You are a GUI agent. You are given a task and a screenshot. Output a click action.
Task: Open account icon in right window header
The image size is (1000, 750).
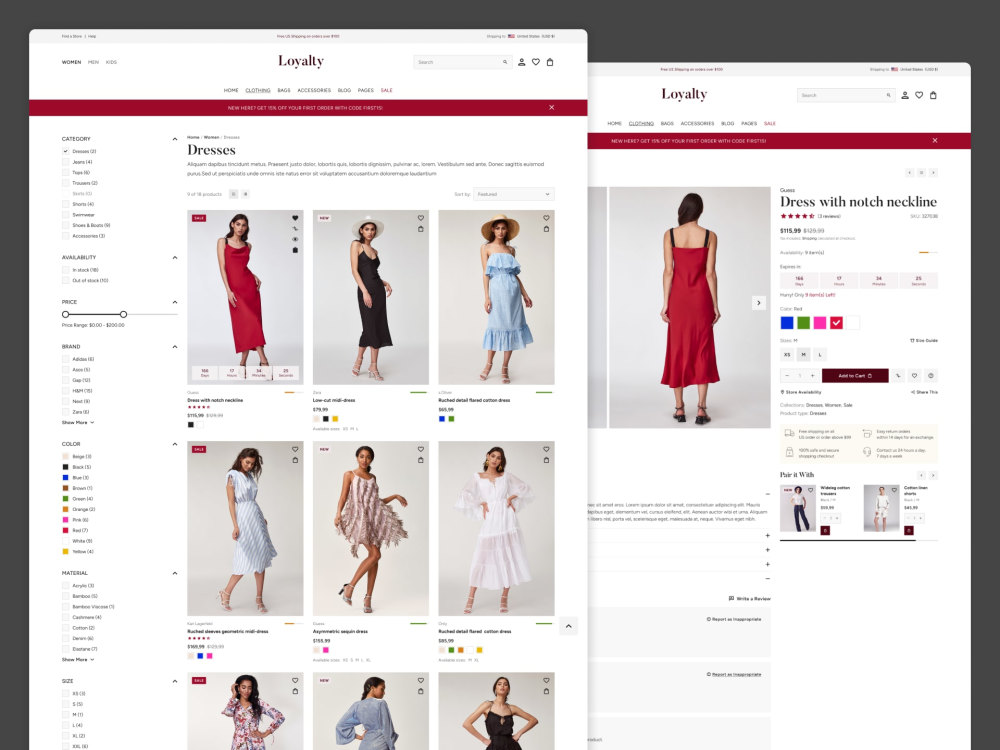904,96
